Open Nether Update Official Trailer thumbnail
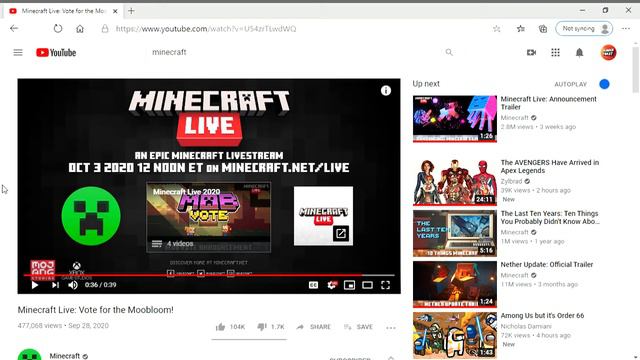The image size is (640, 360). pos(455,284)
